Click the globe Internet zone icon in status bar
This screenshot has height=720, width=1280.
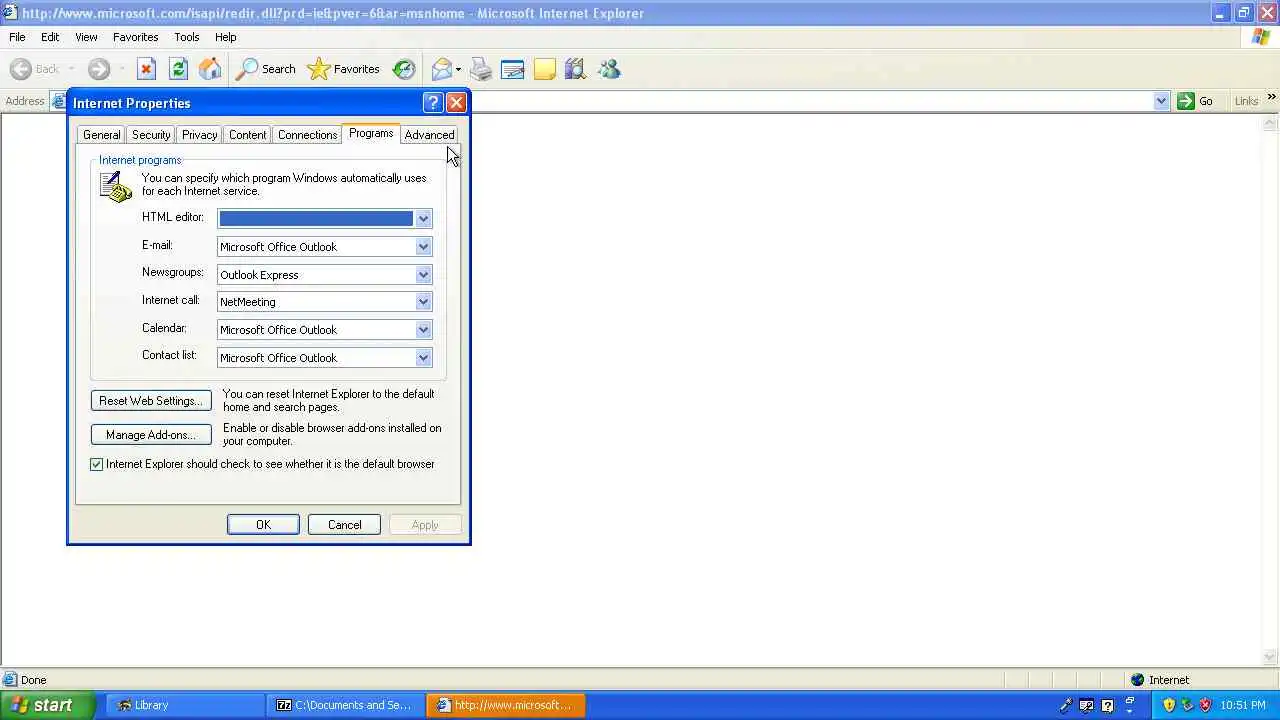[x=1137, y=680]
